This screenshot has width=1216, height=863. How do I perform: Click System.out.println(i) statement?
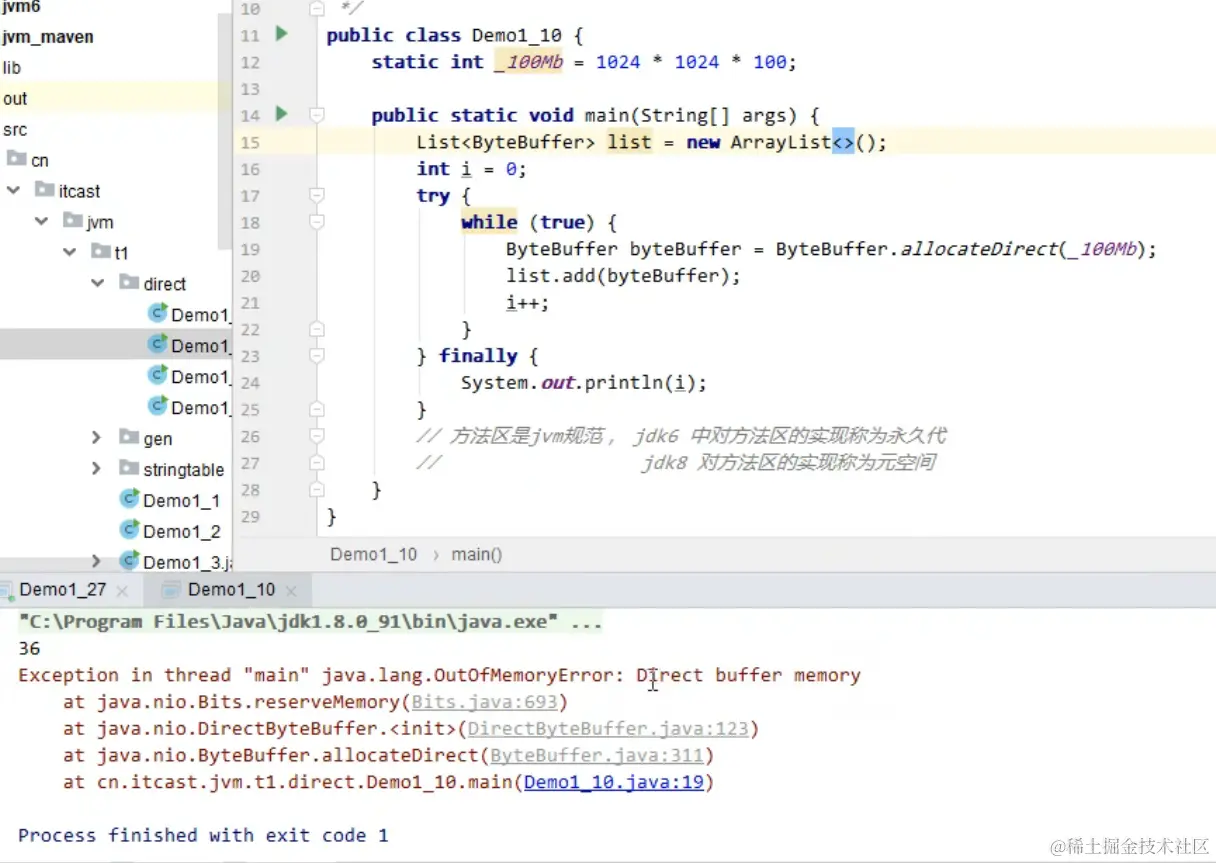click(584, 383)
